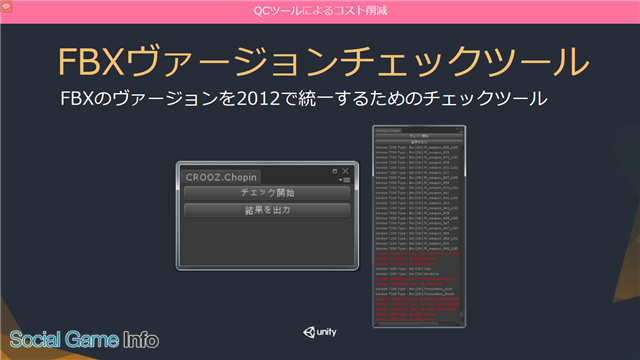640x360 pixels.
Task: Click the vertical scrollbar in the results list
Action: point(462,233)
